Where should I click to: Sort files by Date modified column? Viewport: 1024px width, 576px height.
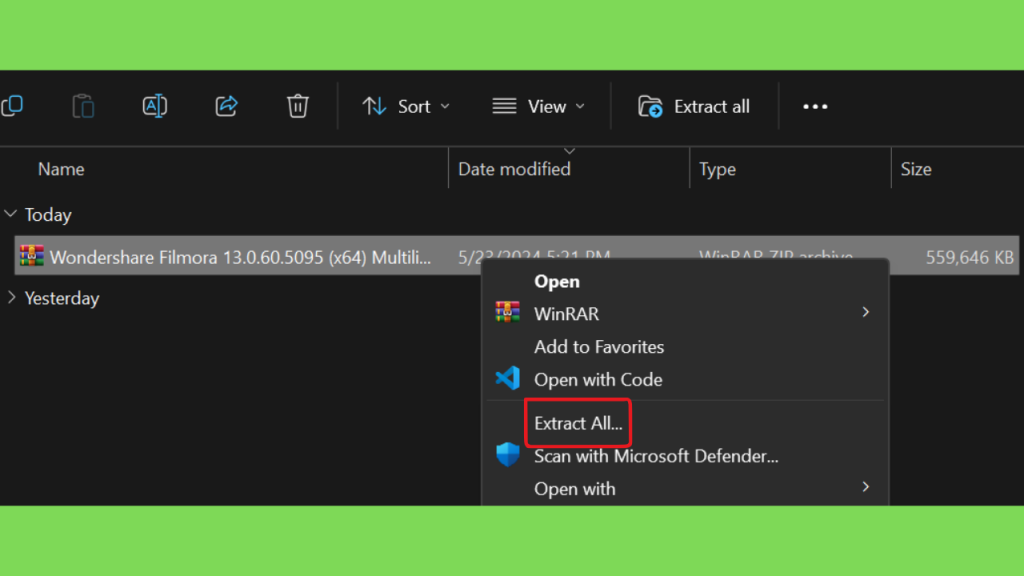514,169
